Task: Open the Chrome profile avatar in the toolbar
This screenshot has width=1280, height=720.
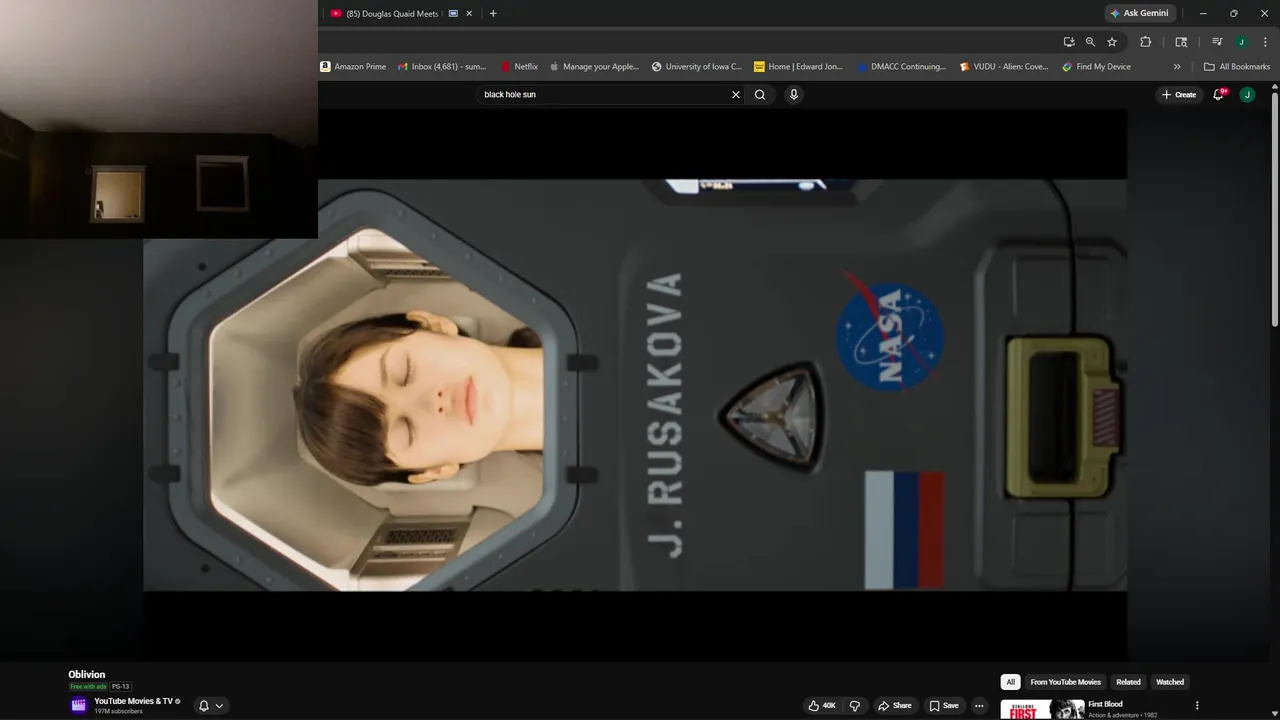Action: 1241,42
